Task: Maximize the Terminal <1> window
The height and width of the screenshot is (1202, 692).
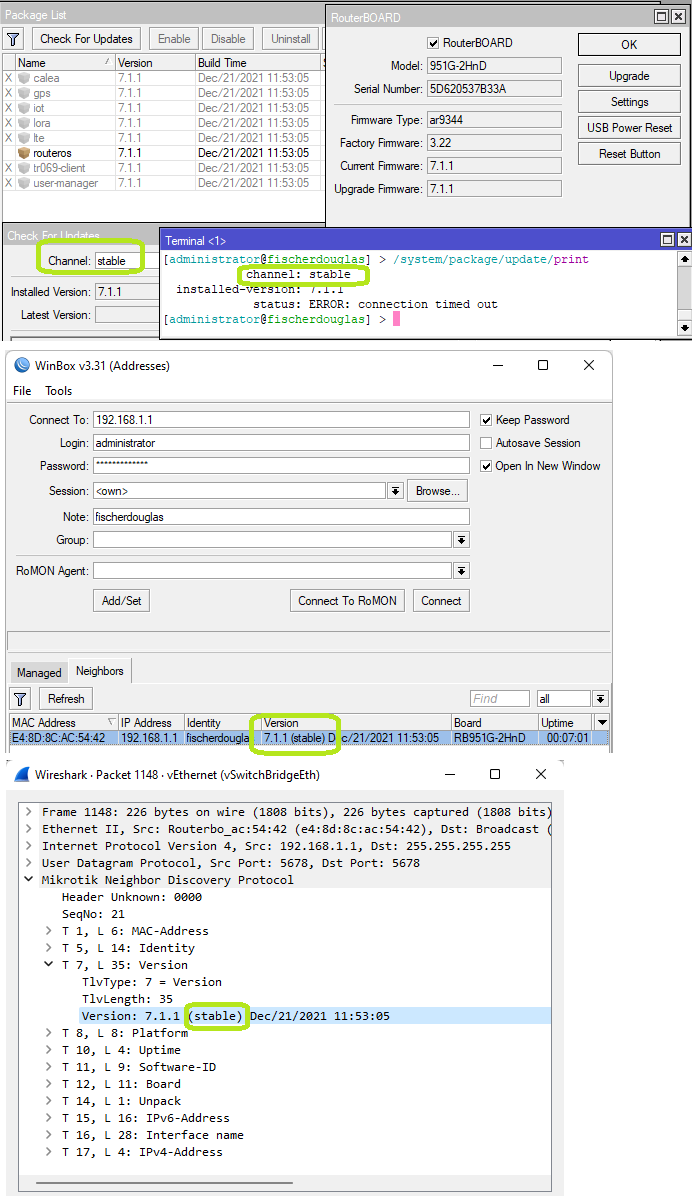Action: tap(668, 240)
